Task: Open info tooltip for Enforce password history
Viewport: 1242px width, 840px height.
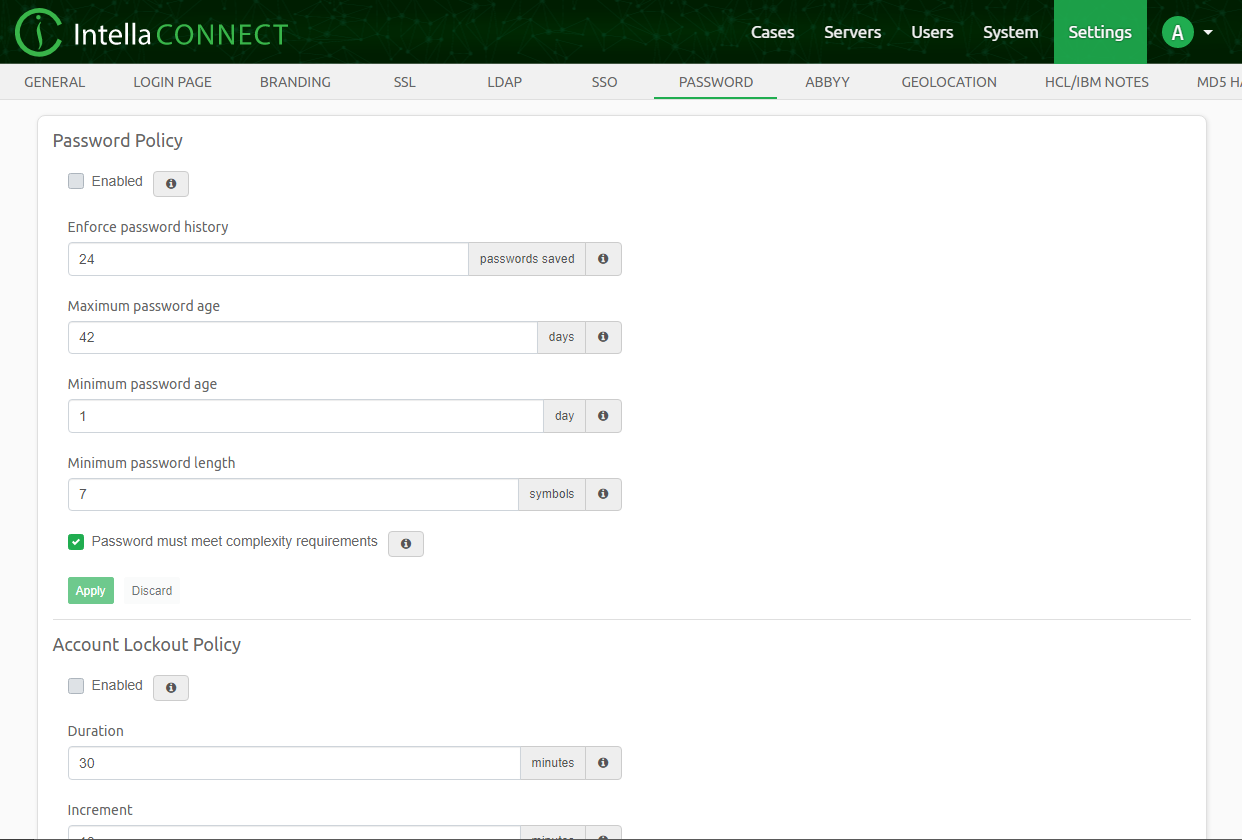Action: 602,258
